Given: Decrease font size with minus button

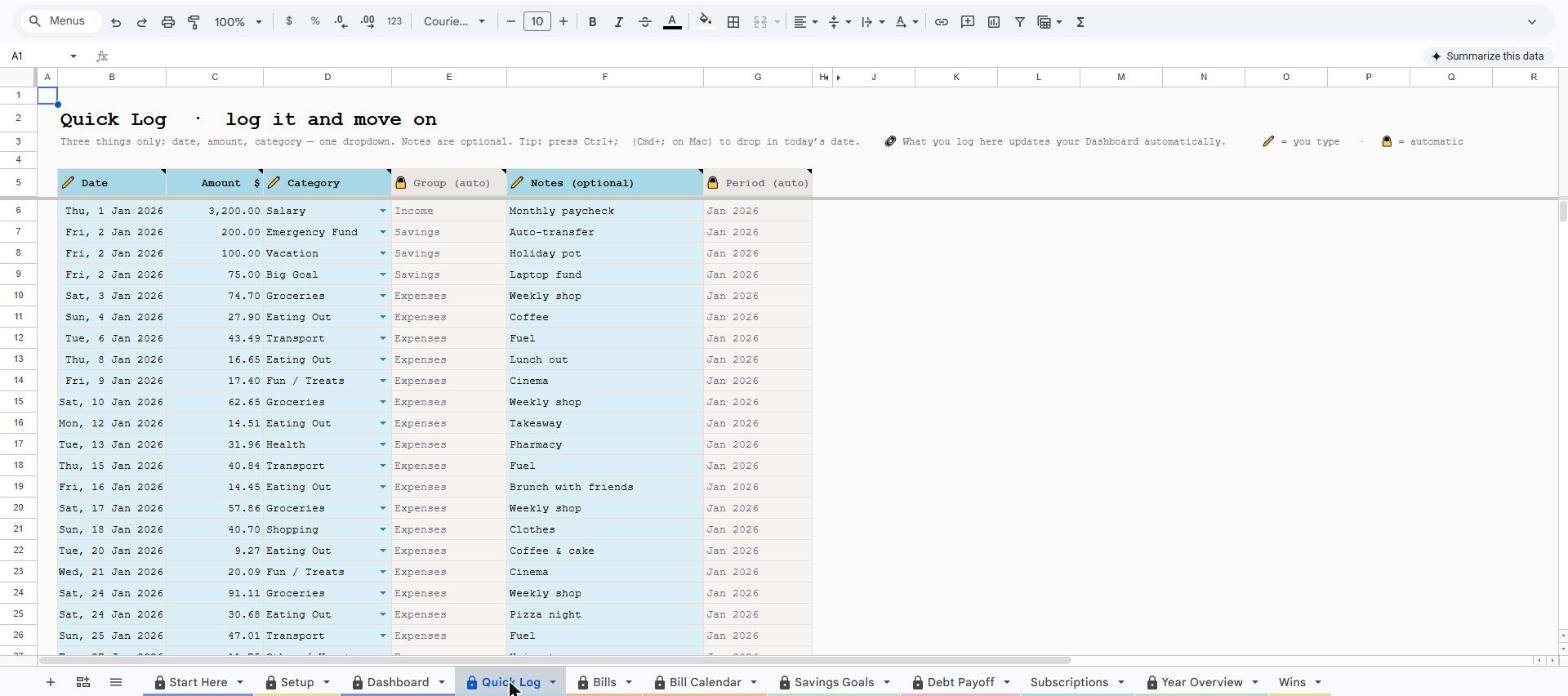Looking at the screenshot, I should (511, 22).
